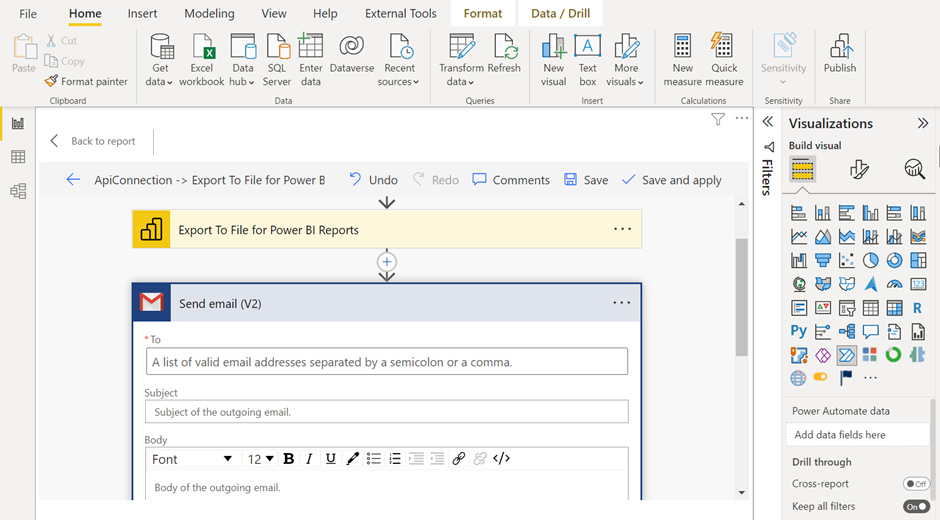Click the To email address field
This screenshot has width=940, height=520.
pos(387,362)
